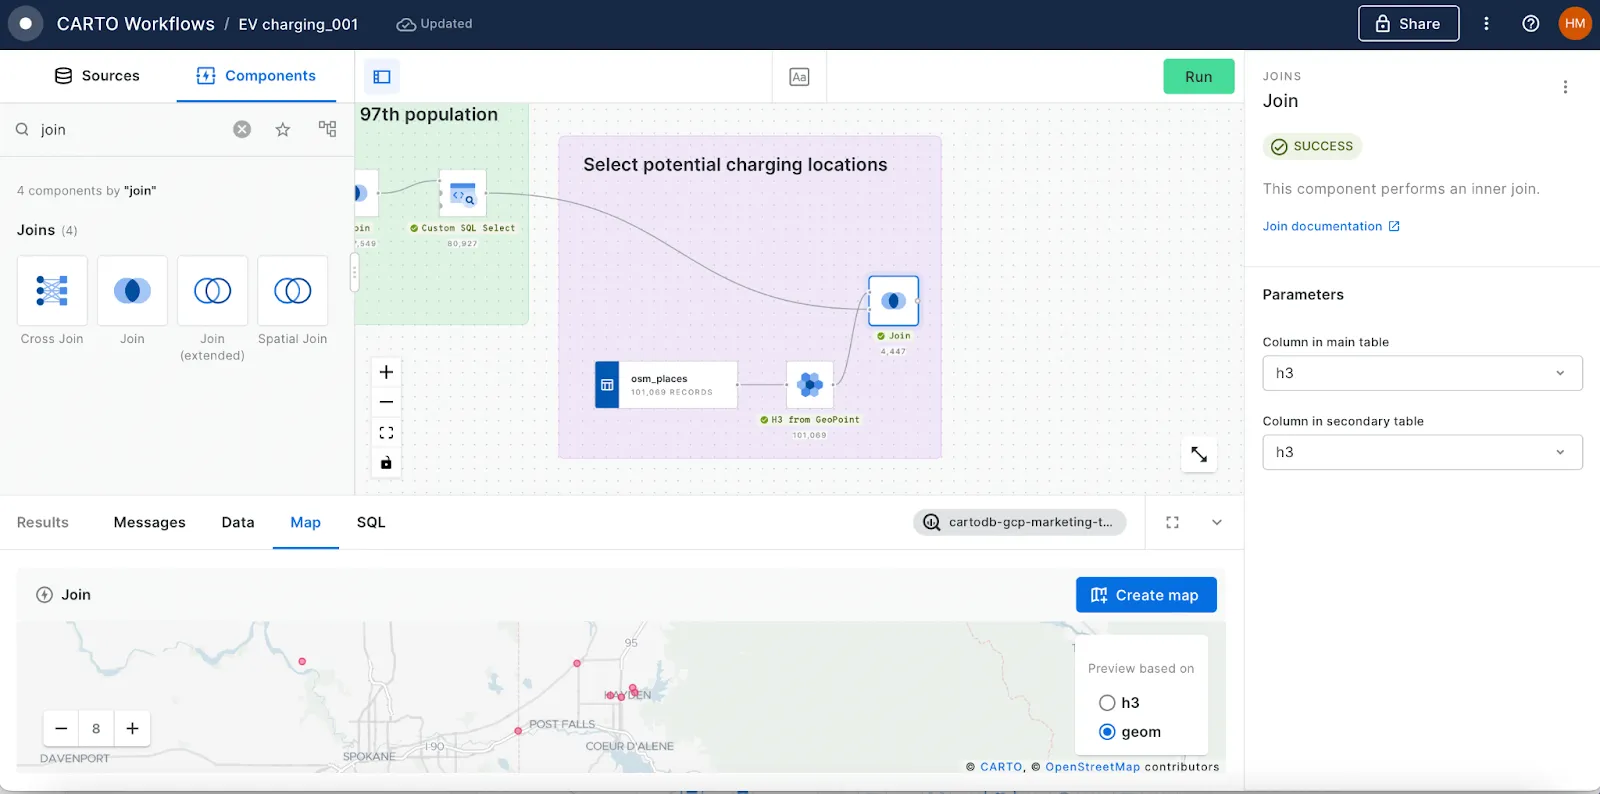This screenshot has height=794, width=1600.
Task: Increase map preview zoom level
Action: pos(132,728)
